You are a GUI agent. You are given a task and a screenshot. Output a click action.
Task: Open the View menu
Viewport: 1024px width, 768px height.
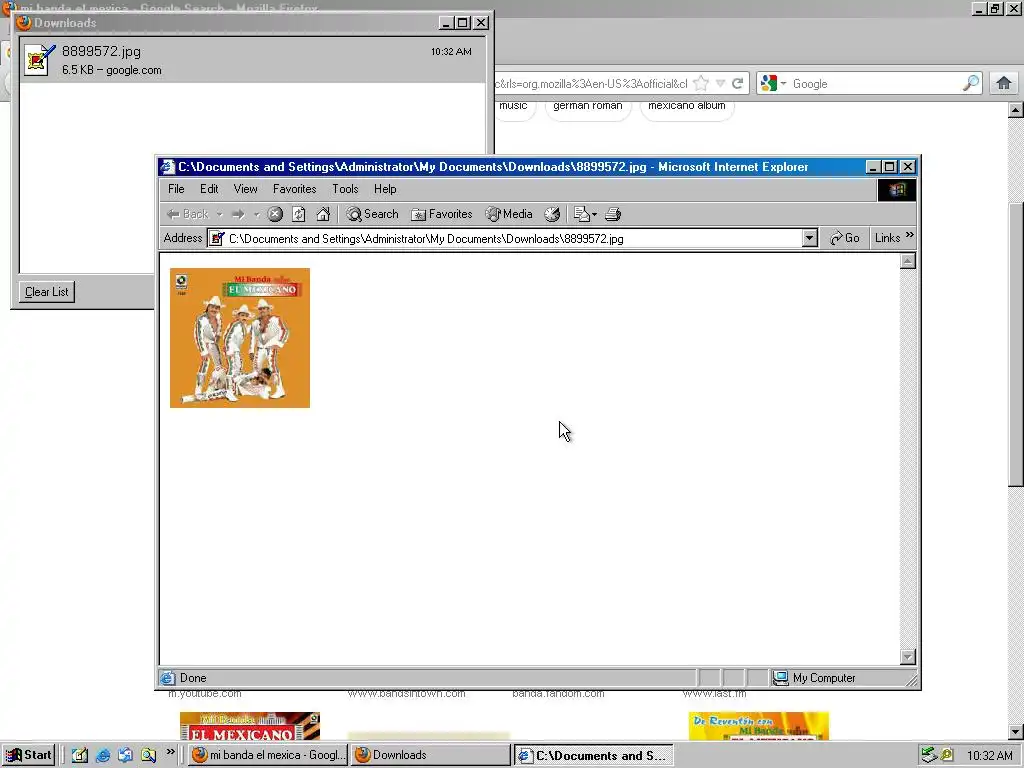(x=246, y=189)
